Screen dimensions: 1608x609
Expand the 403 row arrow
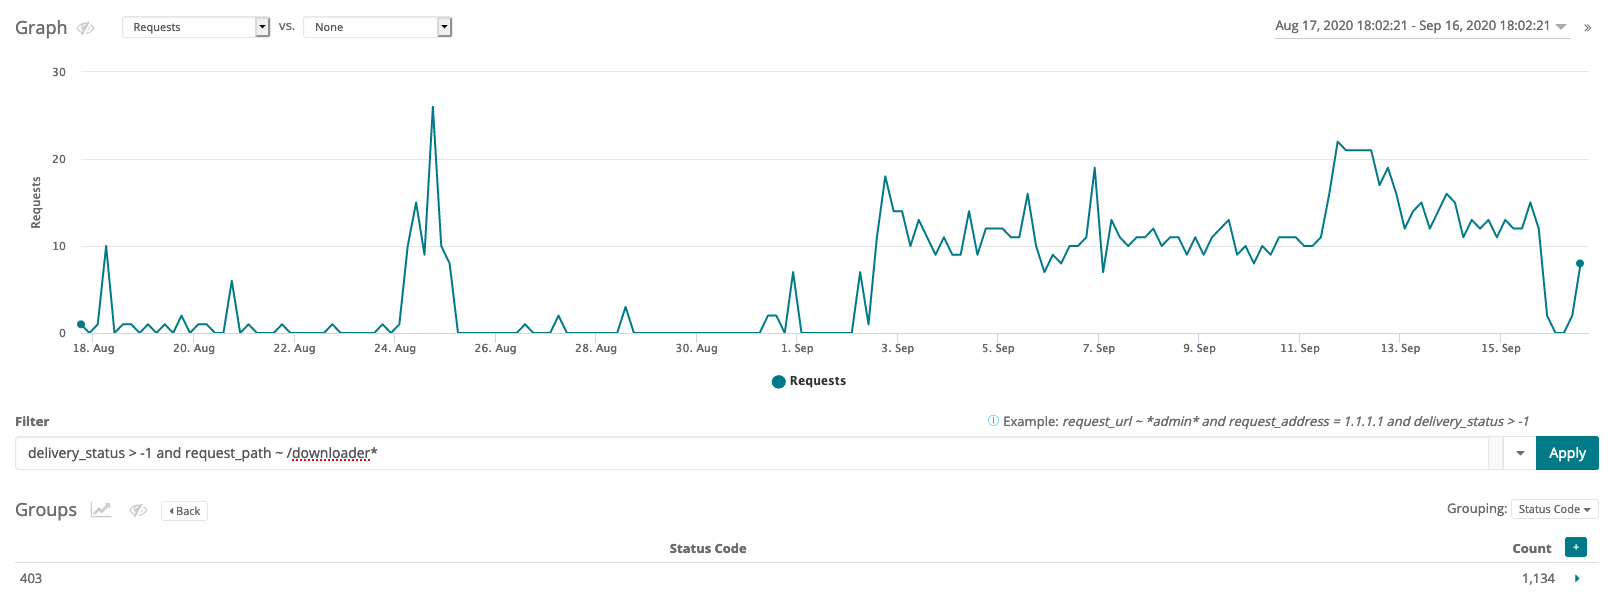point(1577,578)
